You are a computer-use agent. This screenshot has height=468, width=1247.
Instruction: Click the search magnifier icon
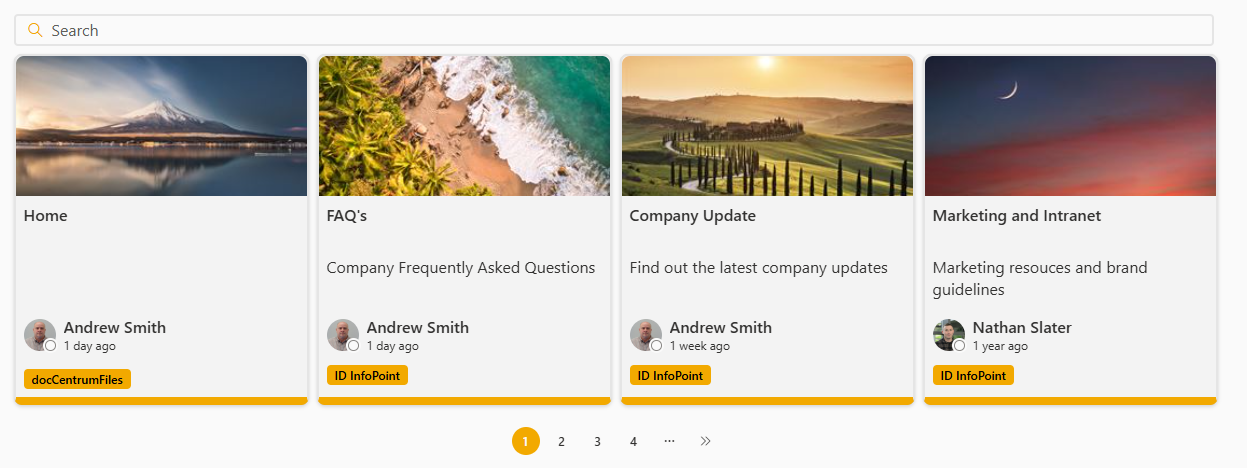coord(35,30)
